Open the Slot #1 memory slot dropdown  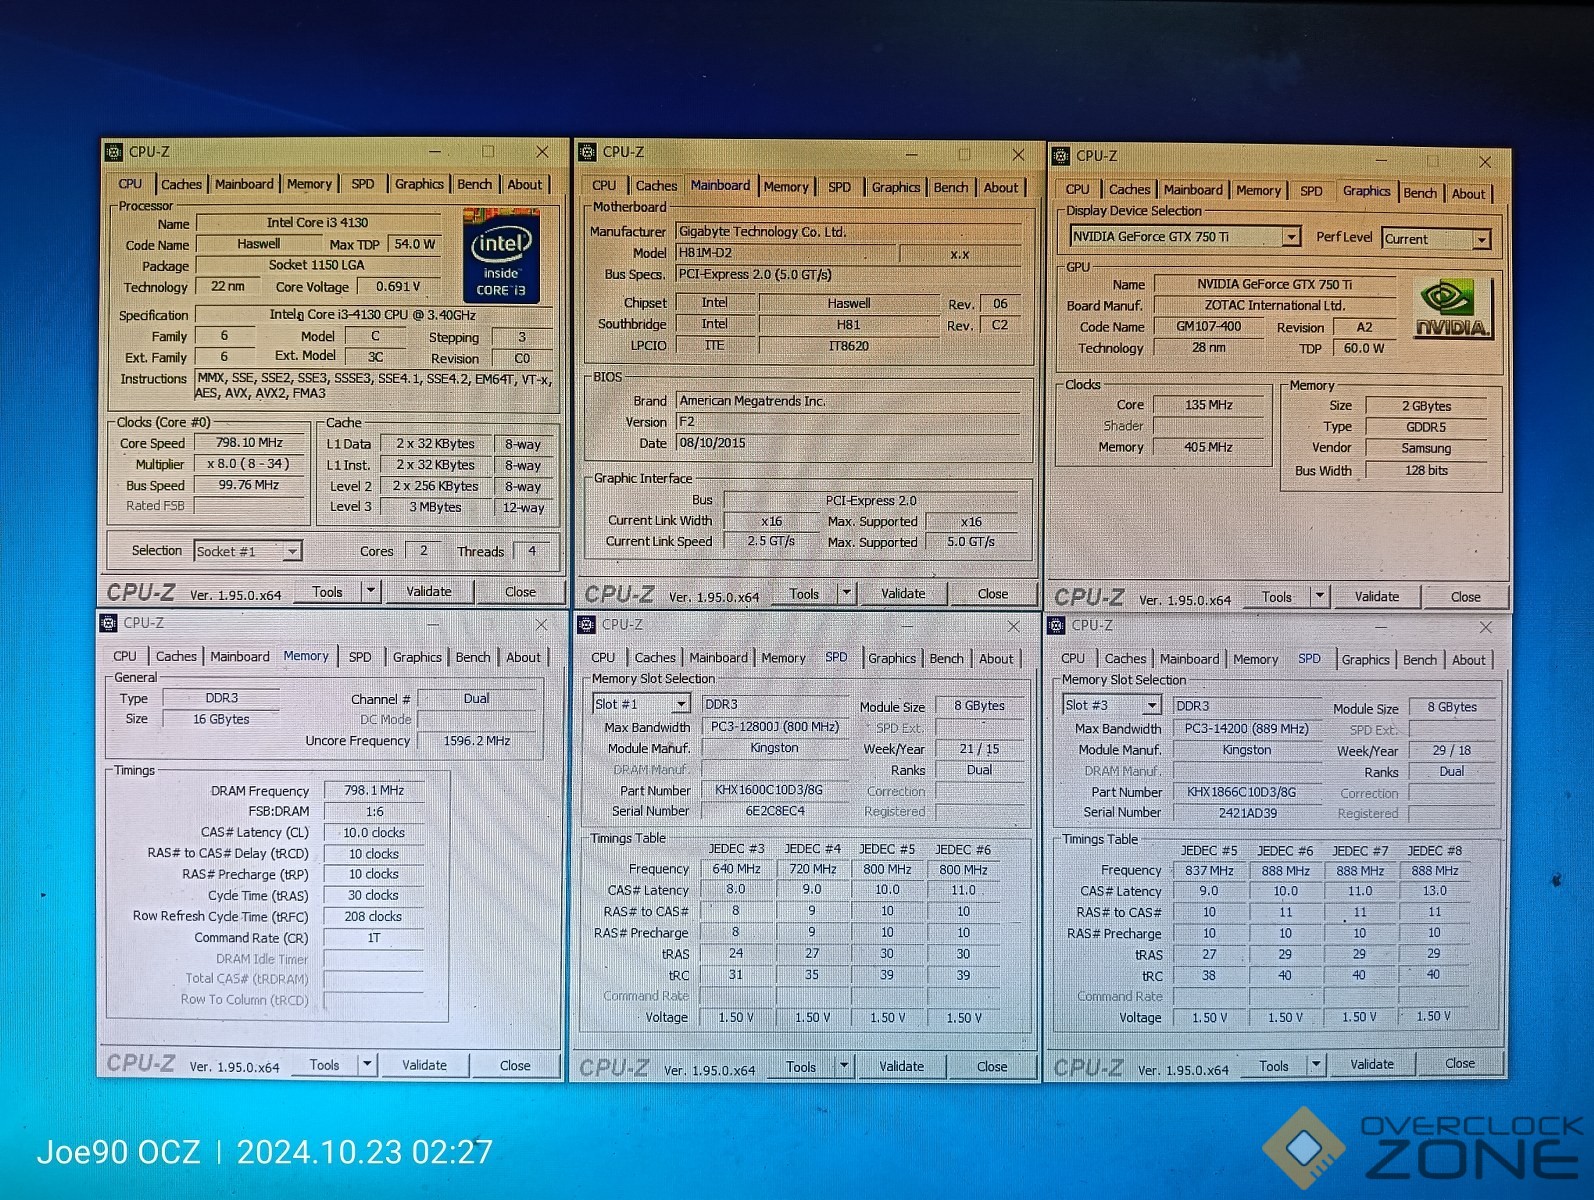click(x=680, y=704)
